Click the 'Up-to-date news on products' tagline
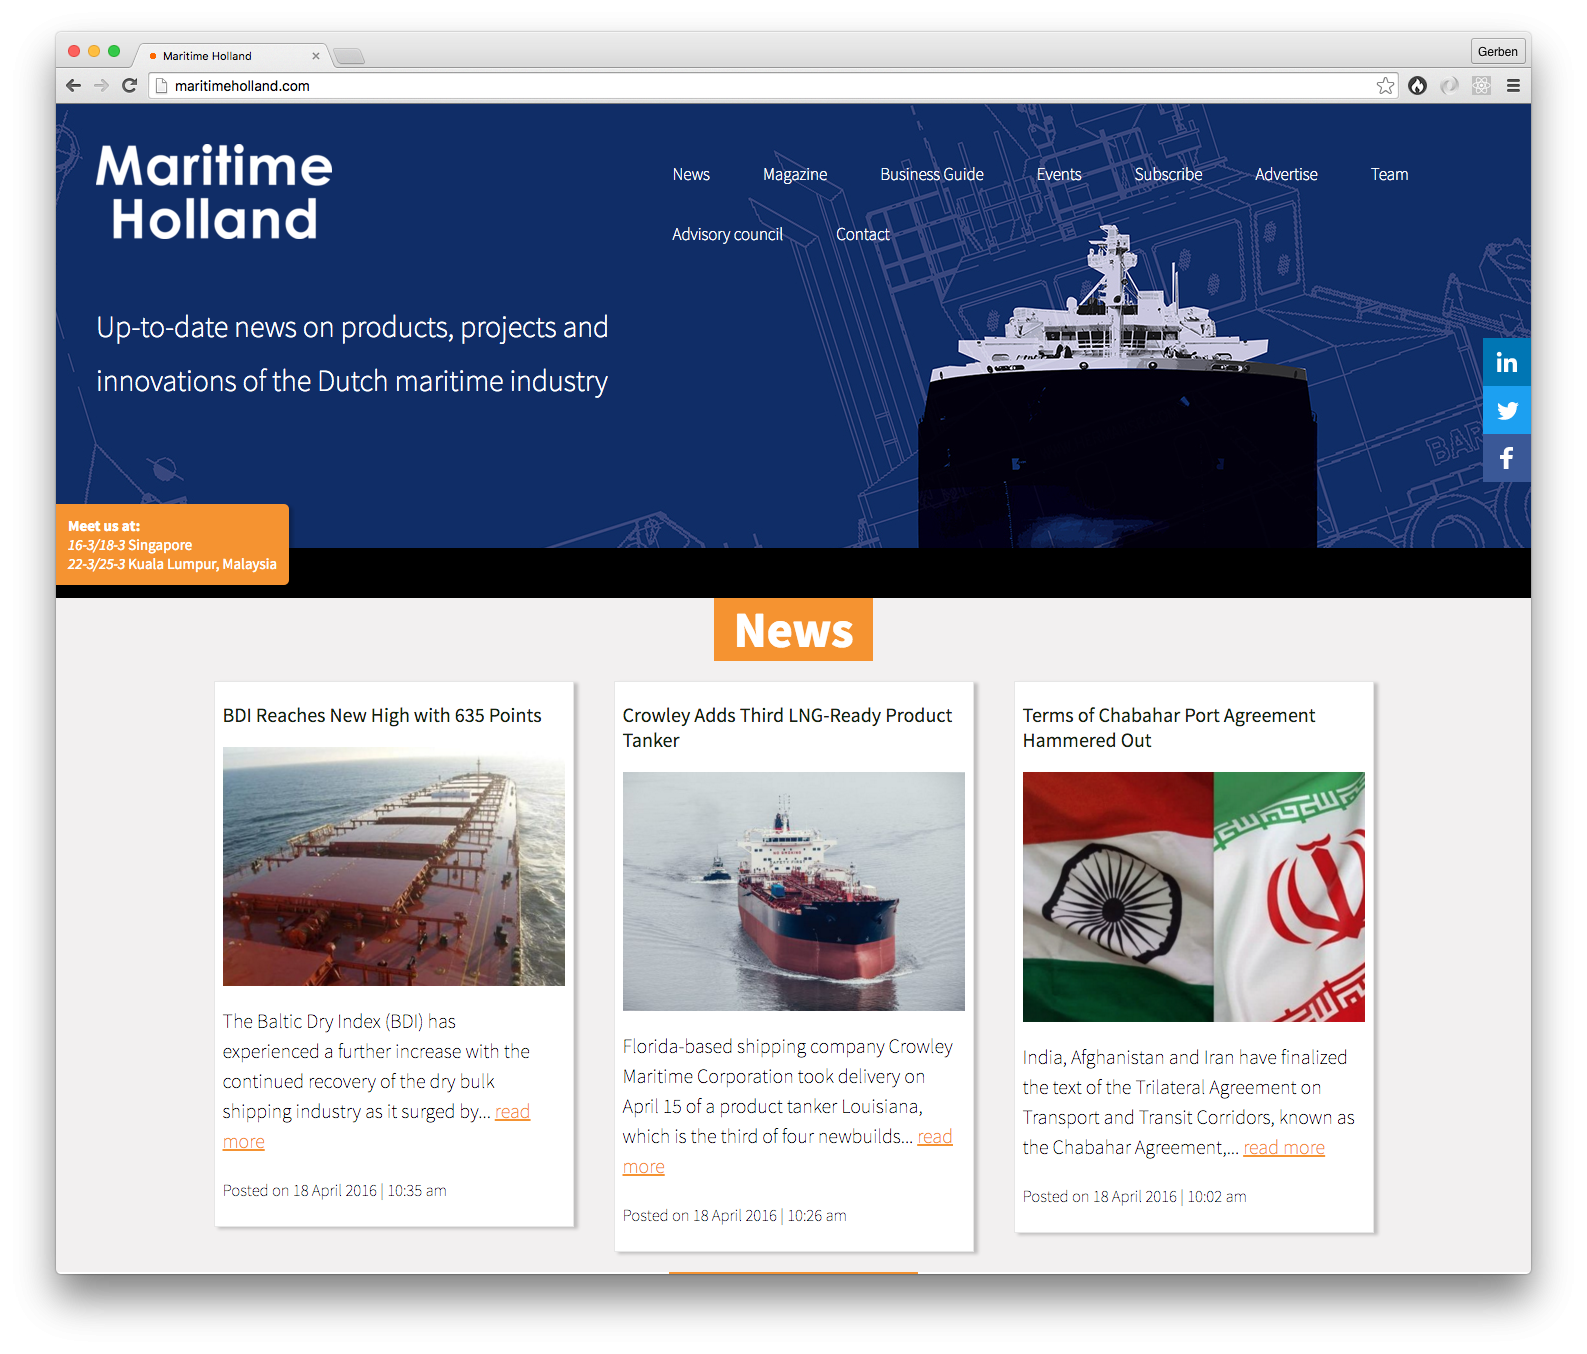1587x1354 pixels. pyautogui.click(x=352, y=354)
